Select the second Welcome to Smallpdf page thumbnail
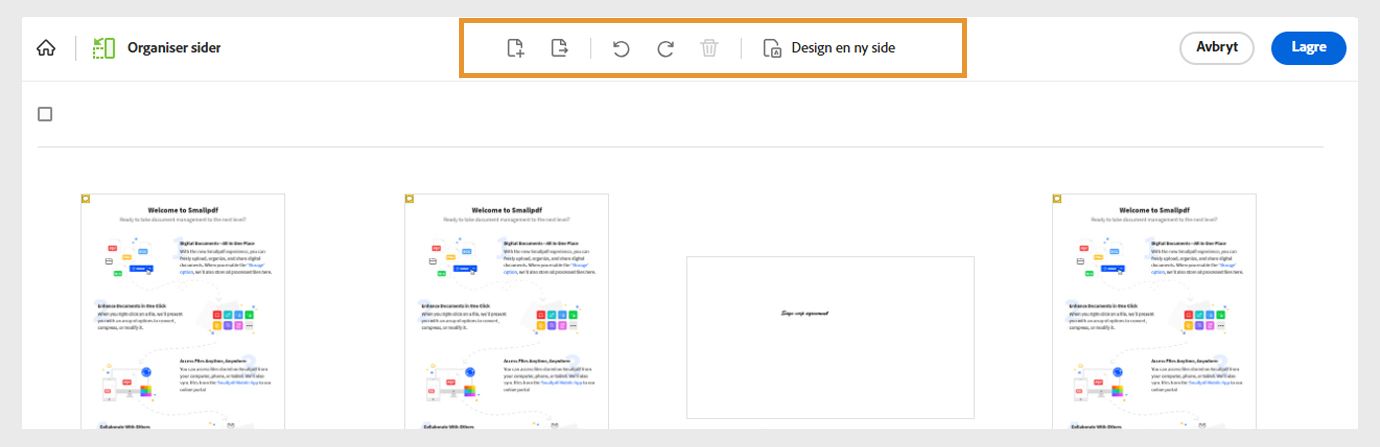The image size is (1380, 447). [507, 311]
